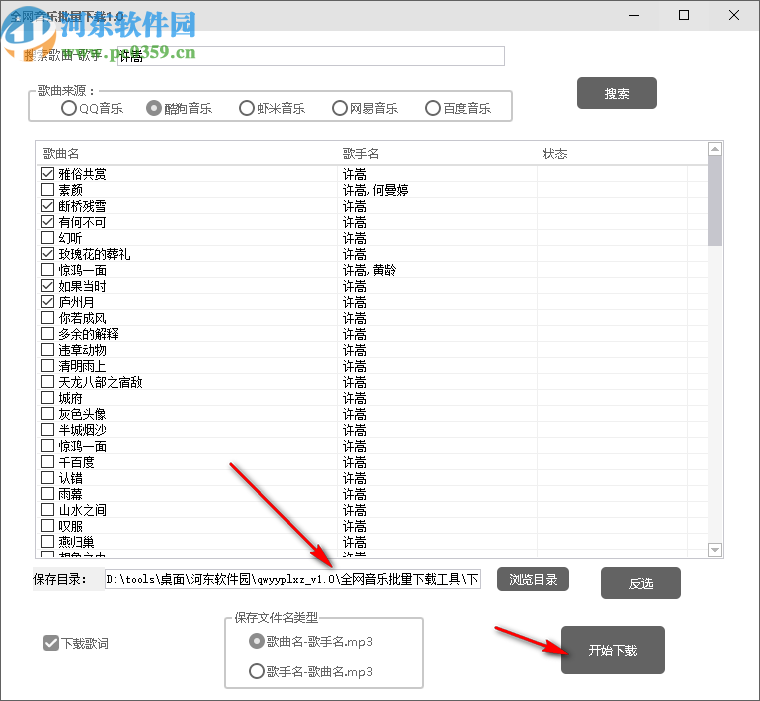Check the song 半城烟沙
The height and width of the screenshot is (701, 760).
click(48, 430)
